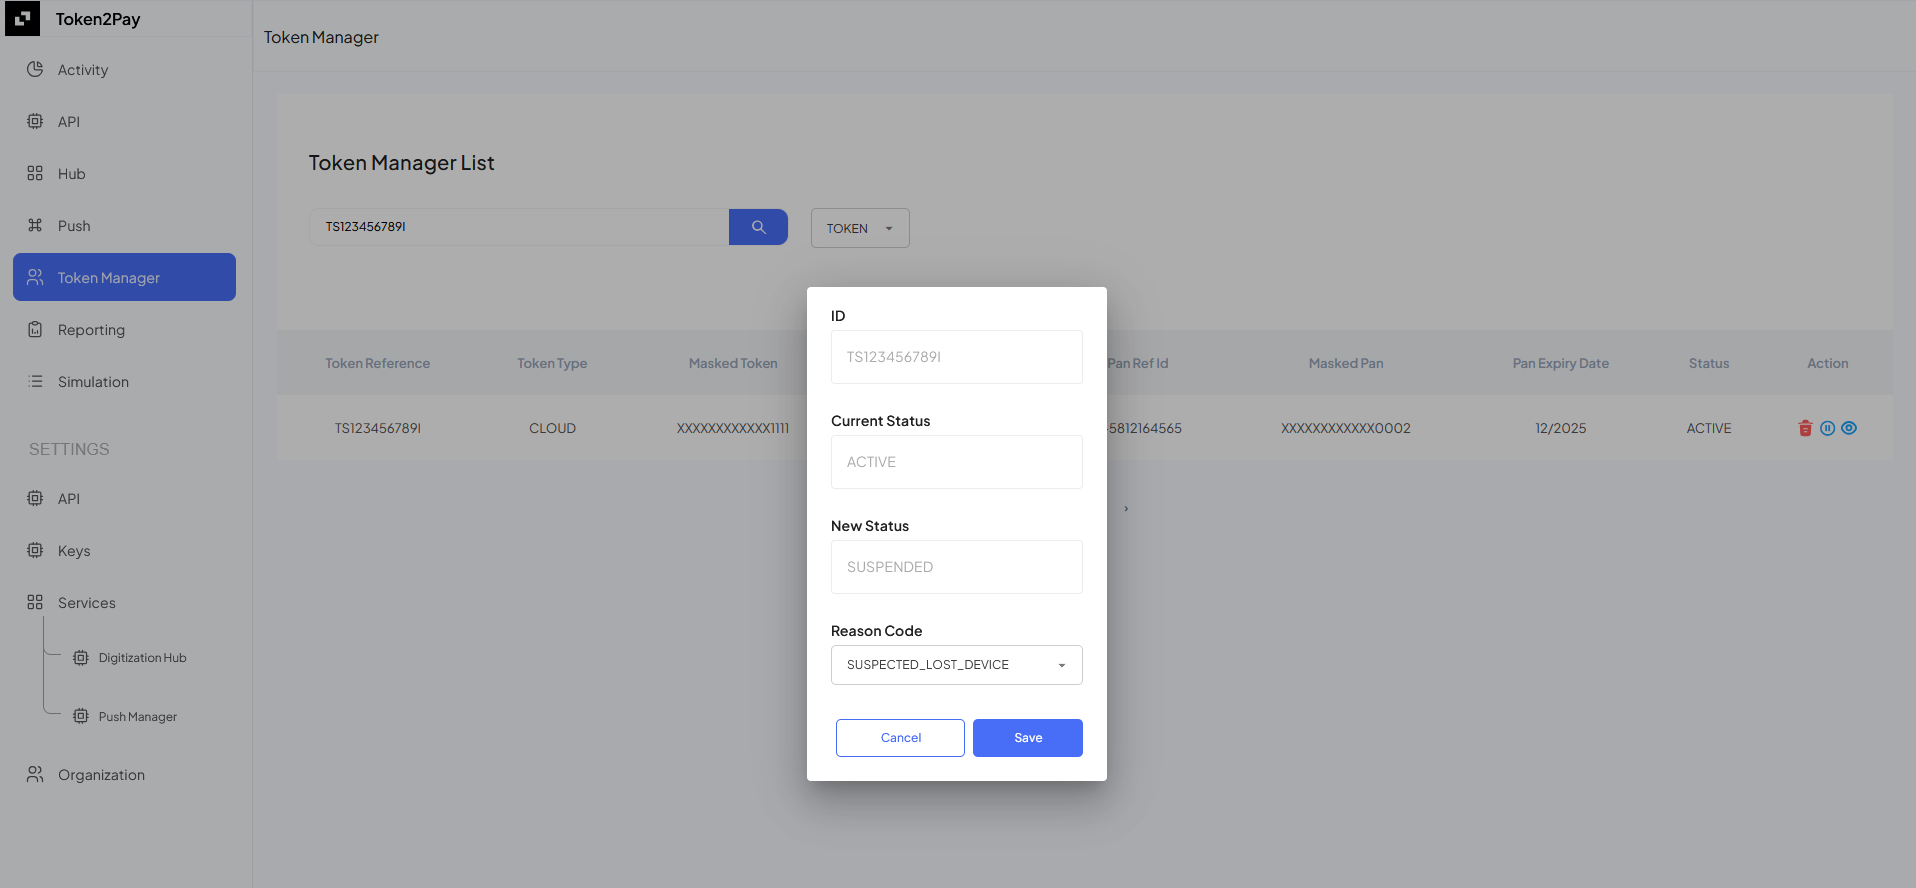Click the Current Status field
The width and height of the screenshot is (1916, 888).
coord(956,462)
